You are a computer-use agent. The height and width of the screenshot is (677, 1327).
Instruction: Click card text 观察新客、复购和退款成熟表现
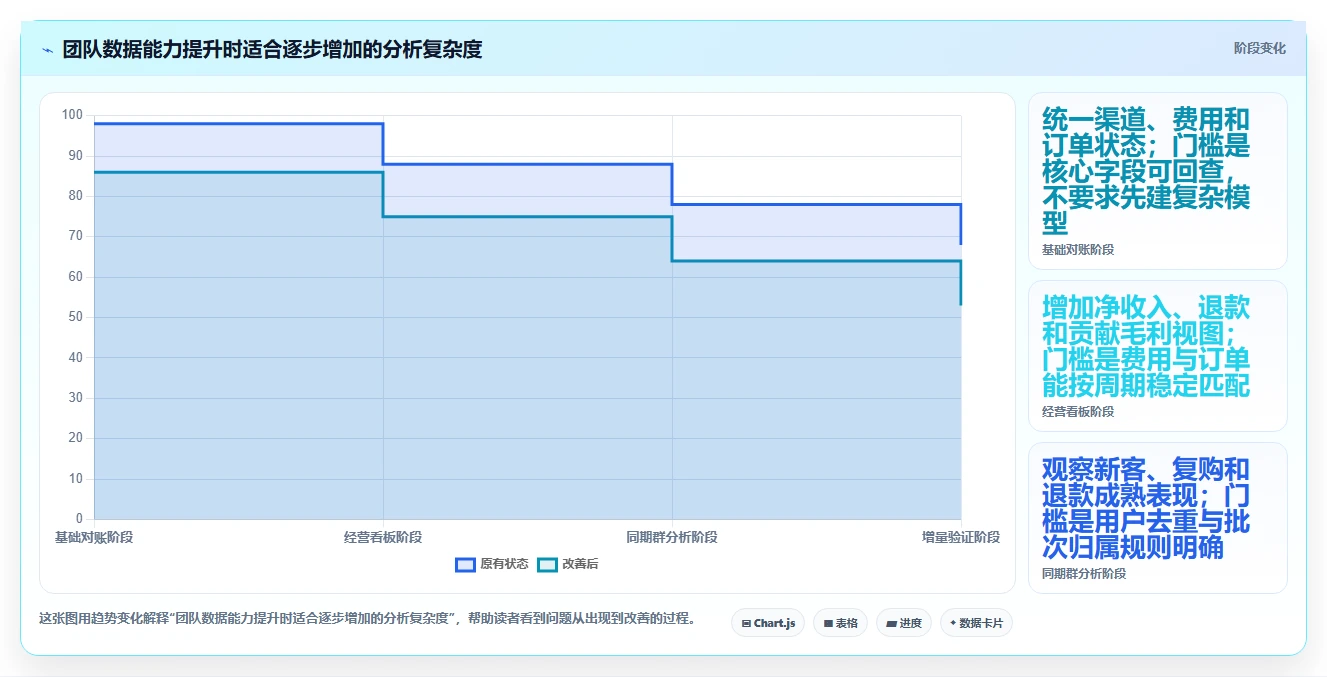click(x=1145, y=482)
